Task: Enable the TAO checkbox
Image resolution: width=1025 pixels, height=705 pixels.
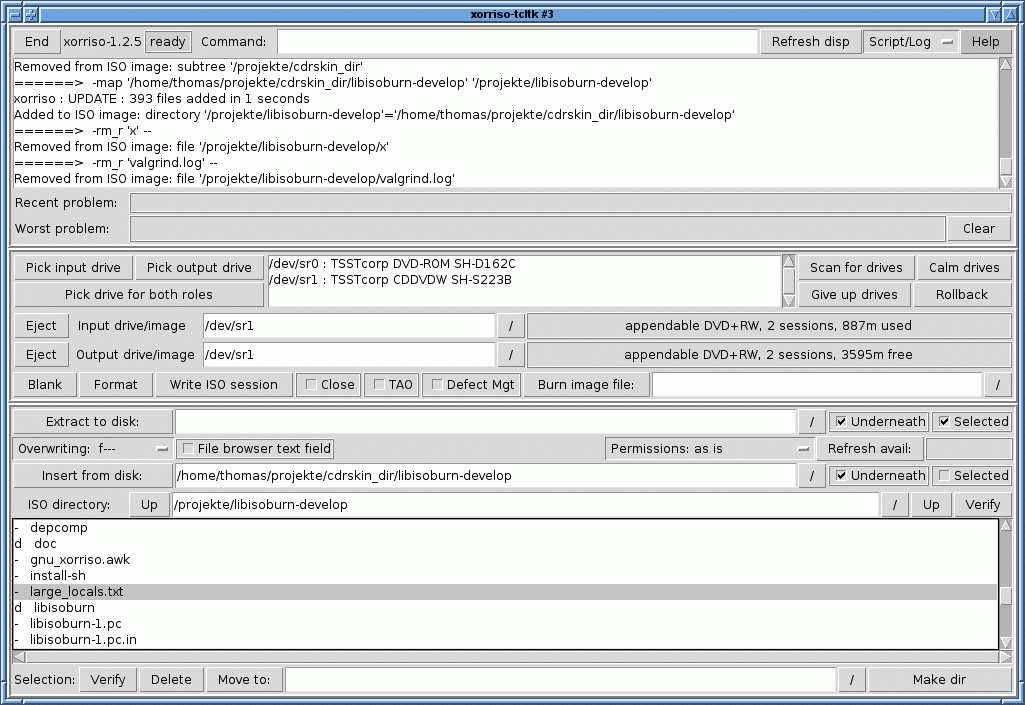Action: [x=393, y=385]
